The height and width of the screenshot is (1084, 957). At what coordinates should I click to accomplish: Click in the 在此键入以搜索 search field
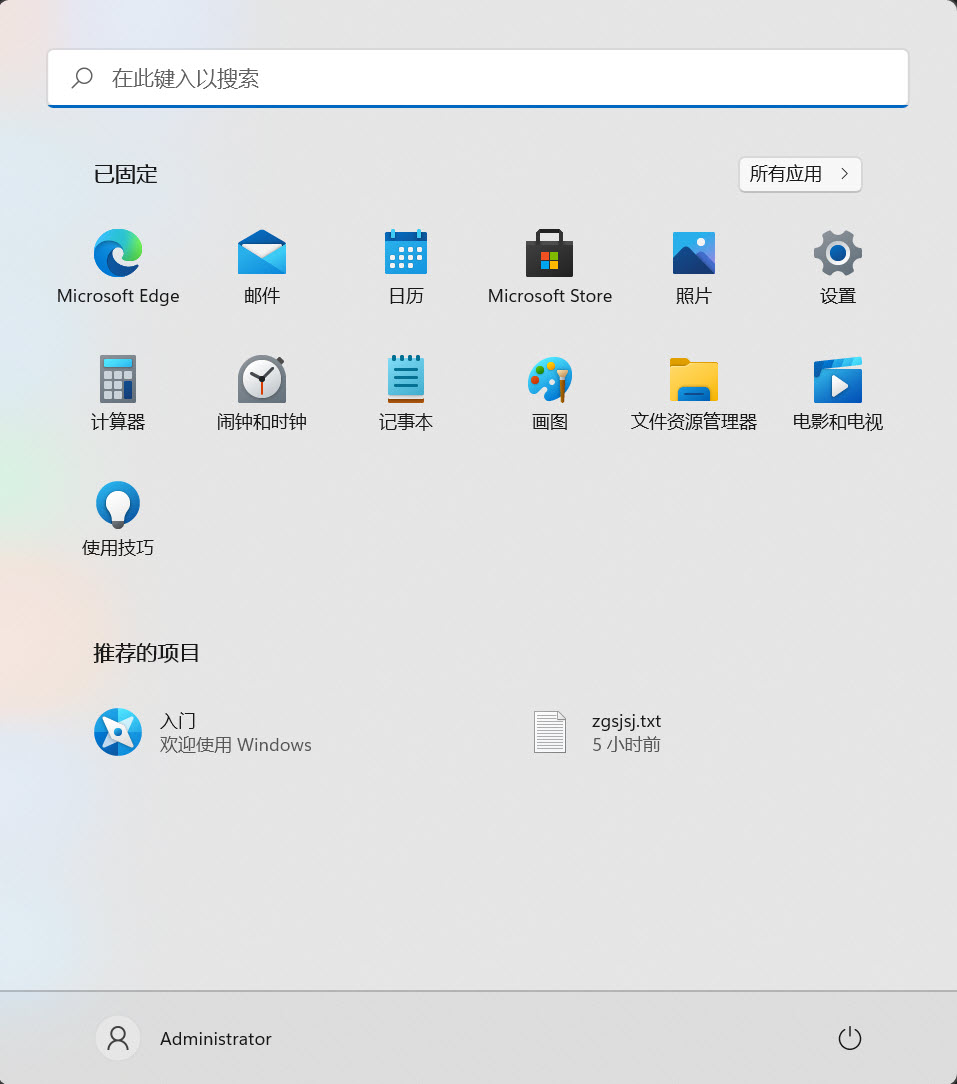[x=478, y=78]
